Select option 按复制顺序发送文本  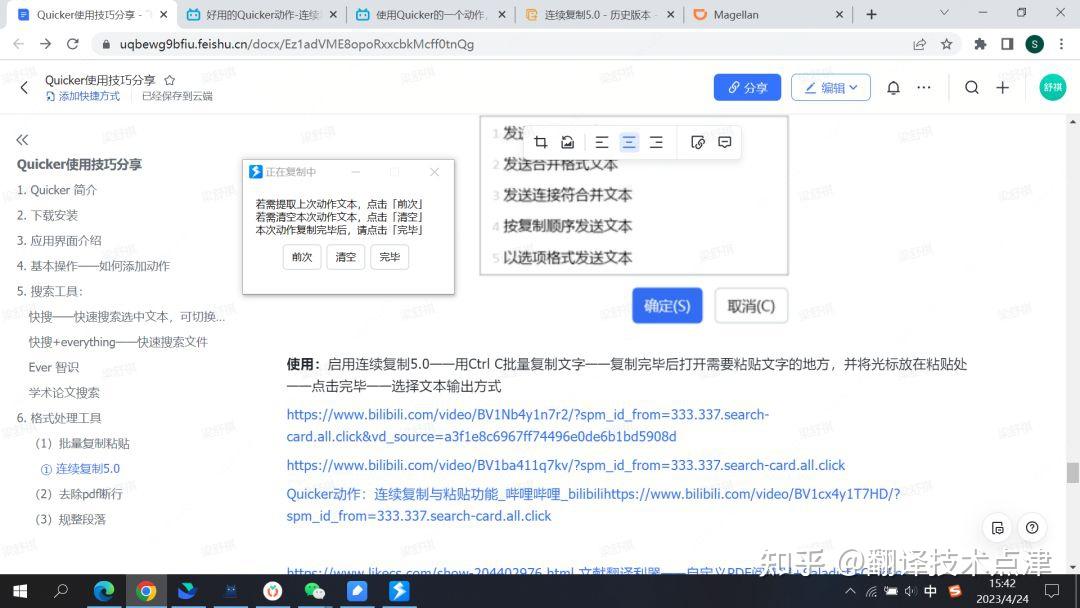click(x=568, y=226)
